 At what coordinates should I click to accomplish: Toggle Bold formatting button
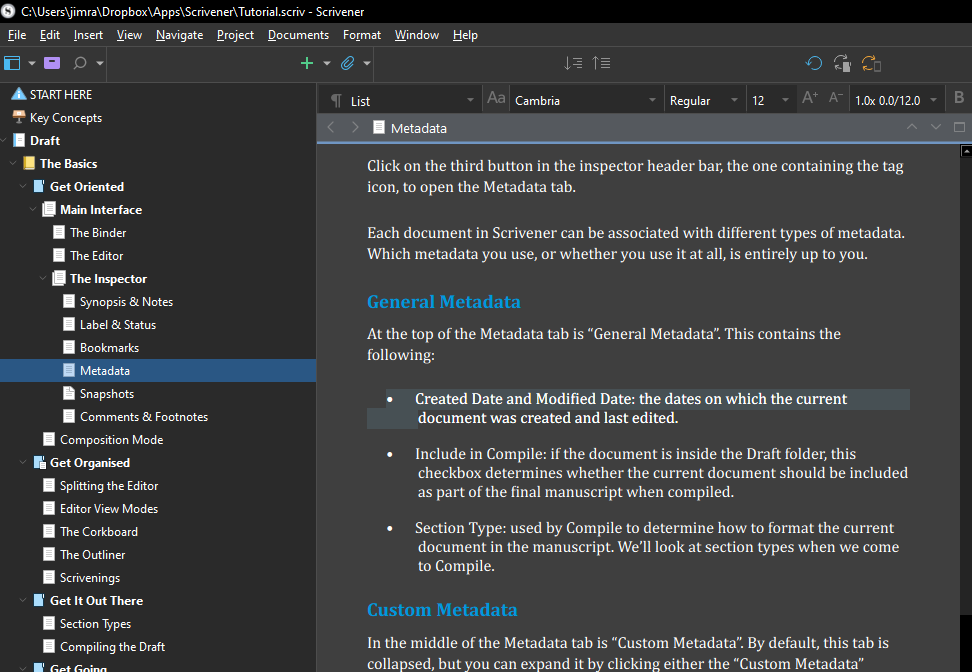959,99
